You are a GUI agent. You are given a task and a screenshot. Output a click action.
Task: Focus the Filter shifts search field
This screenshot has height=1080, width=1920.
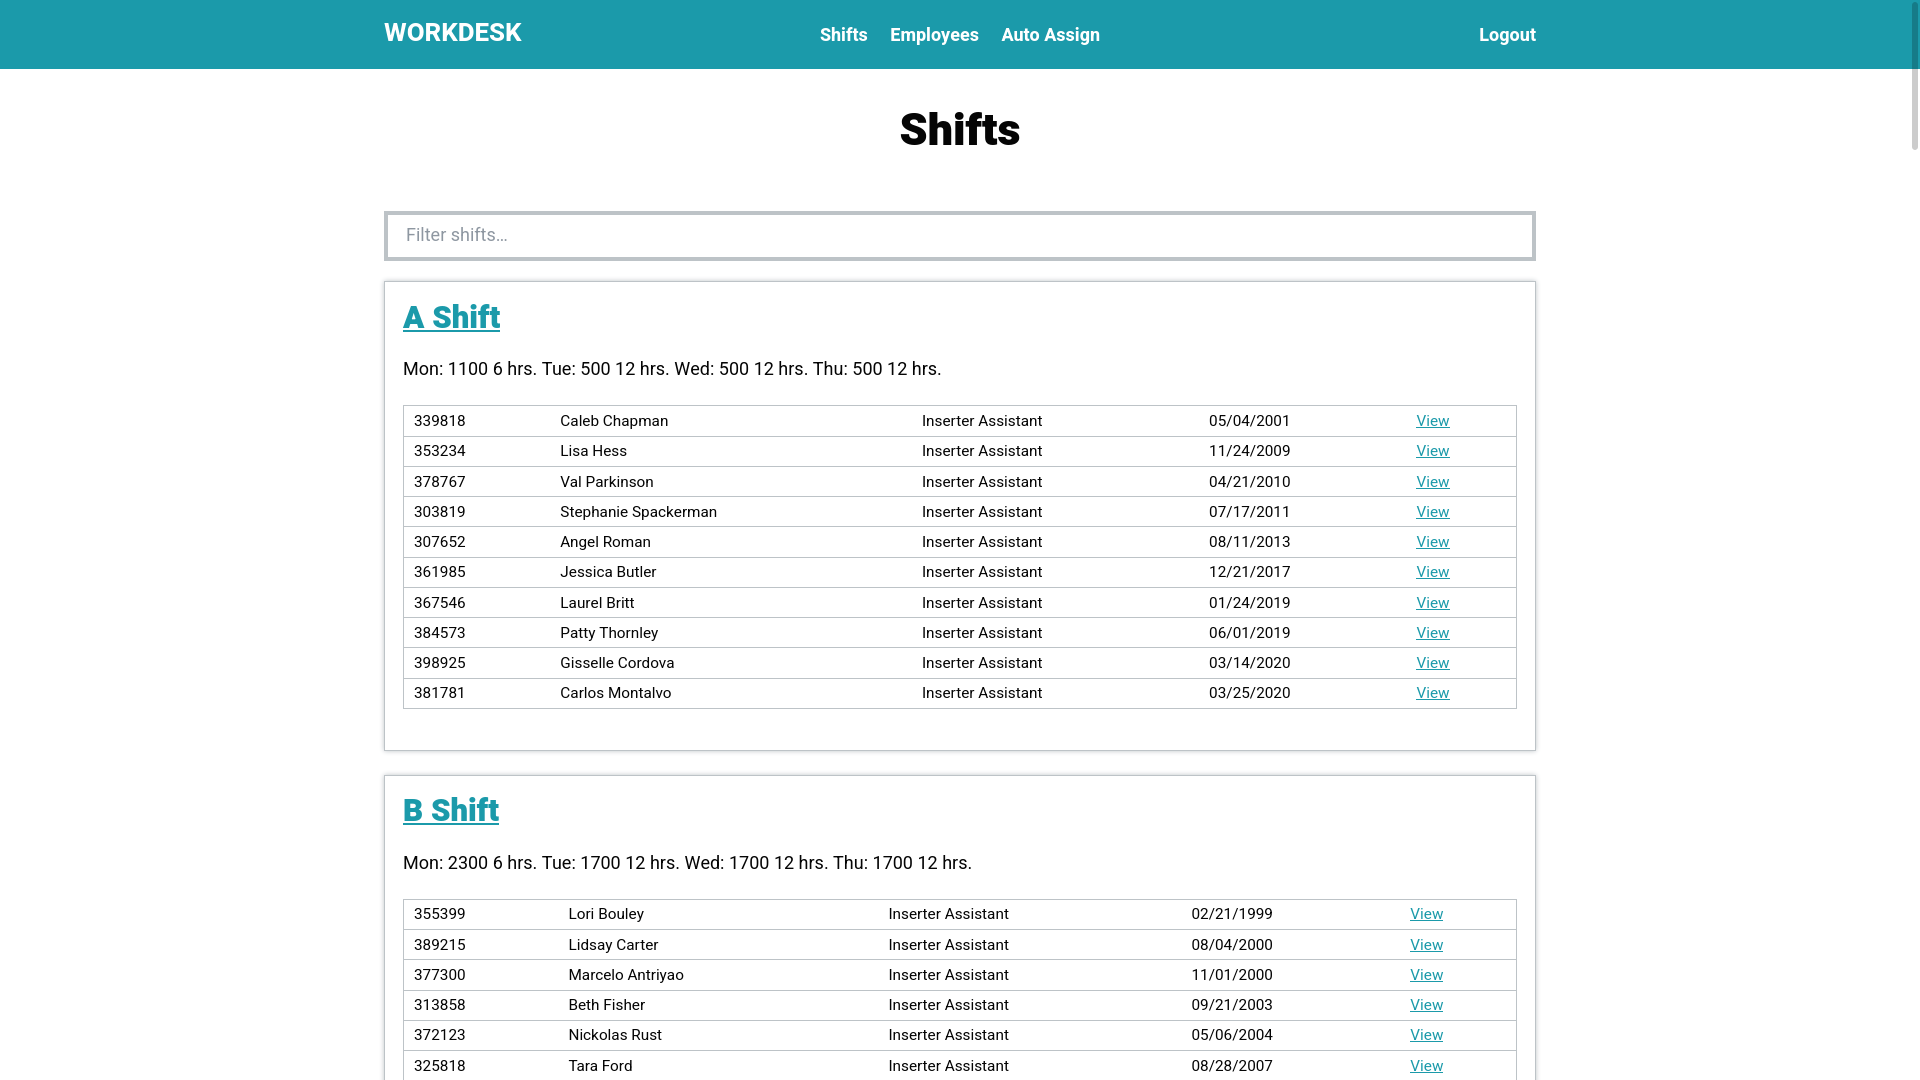959,236
